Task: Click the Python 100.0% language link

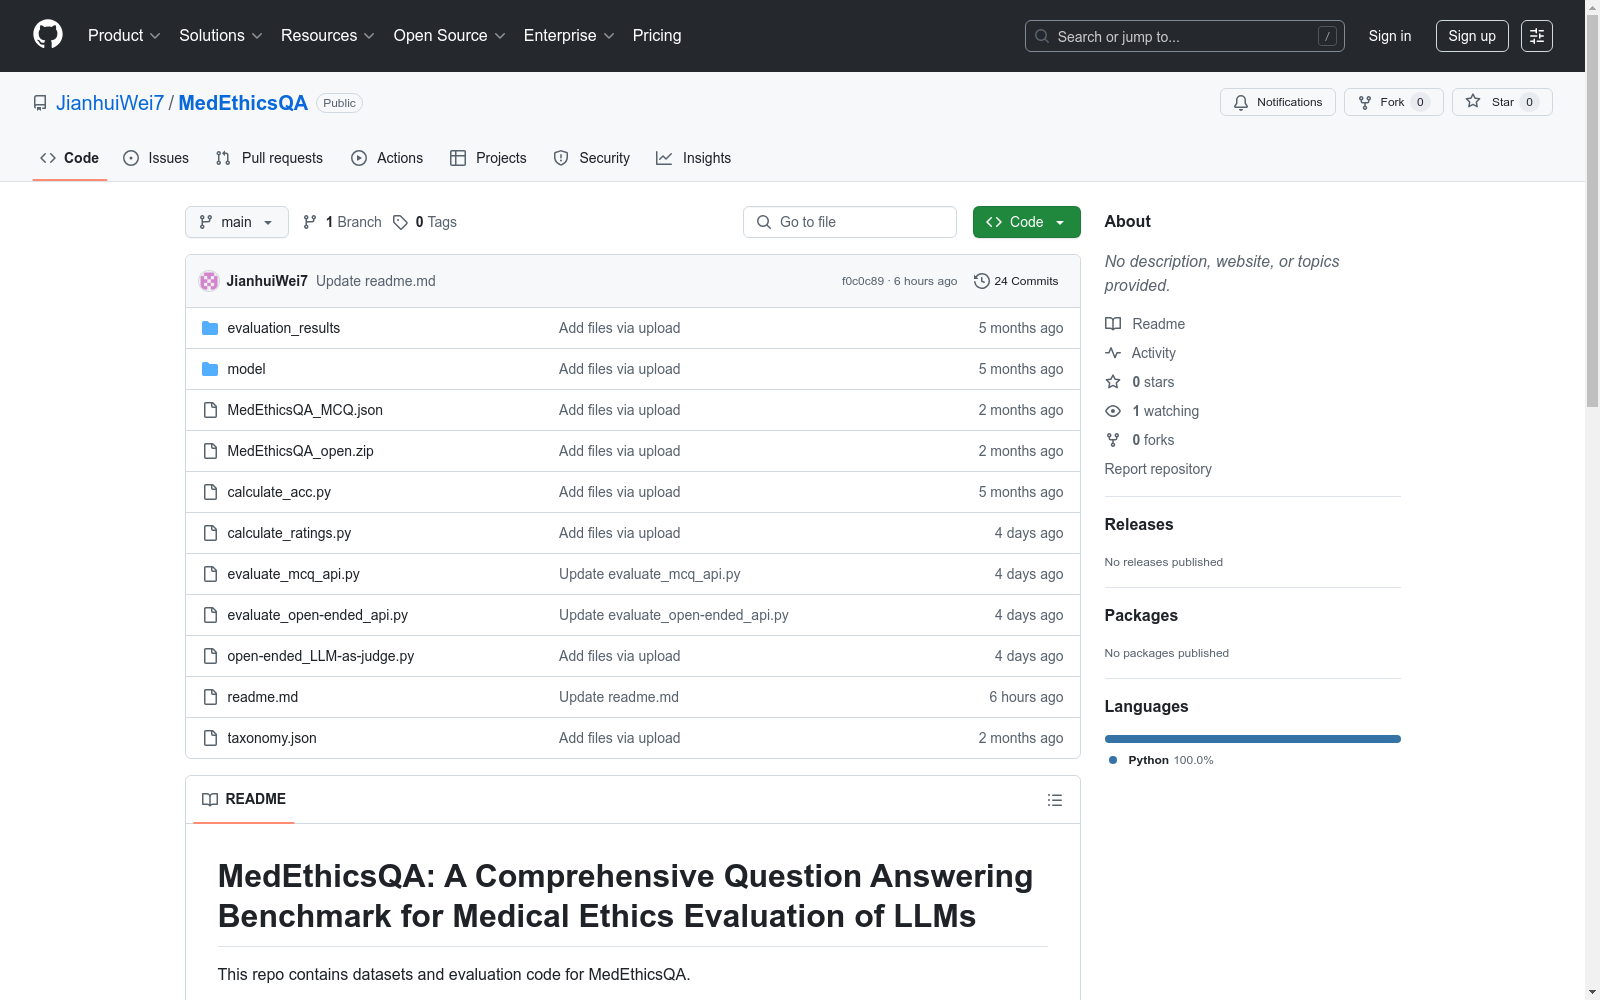Action: click(1161, 760)
